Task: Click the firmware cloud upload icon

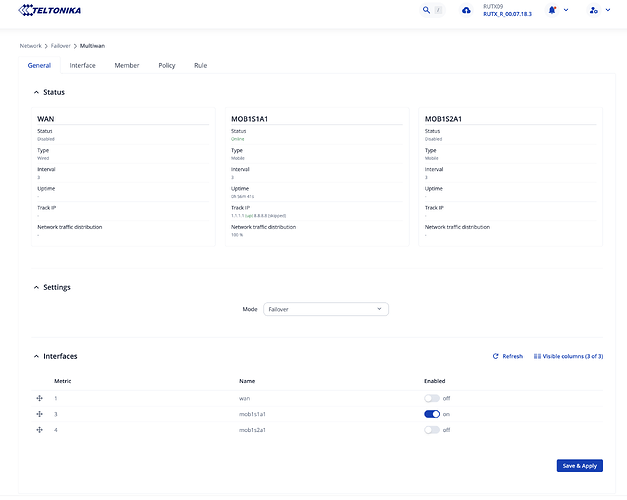Action: click(x=466, y=11)
